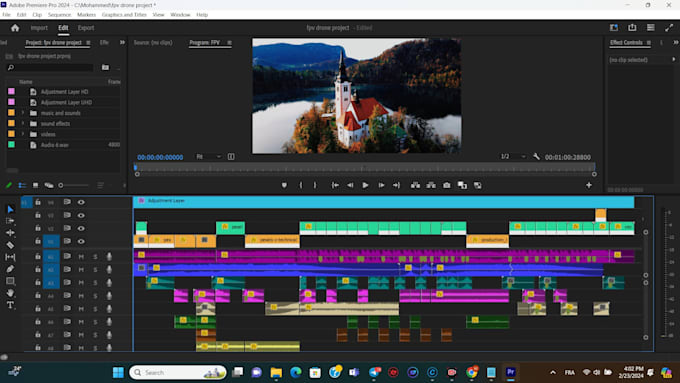
Task: Open the Button Editor plus icon
Action: tap(588, 185)
